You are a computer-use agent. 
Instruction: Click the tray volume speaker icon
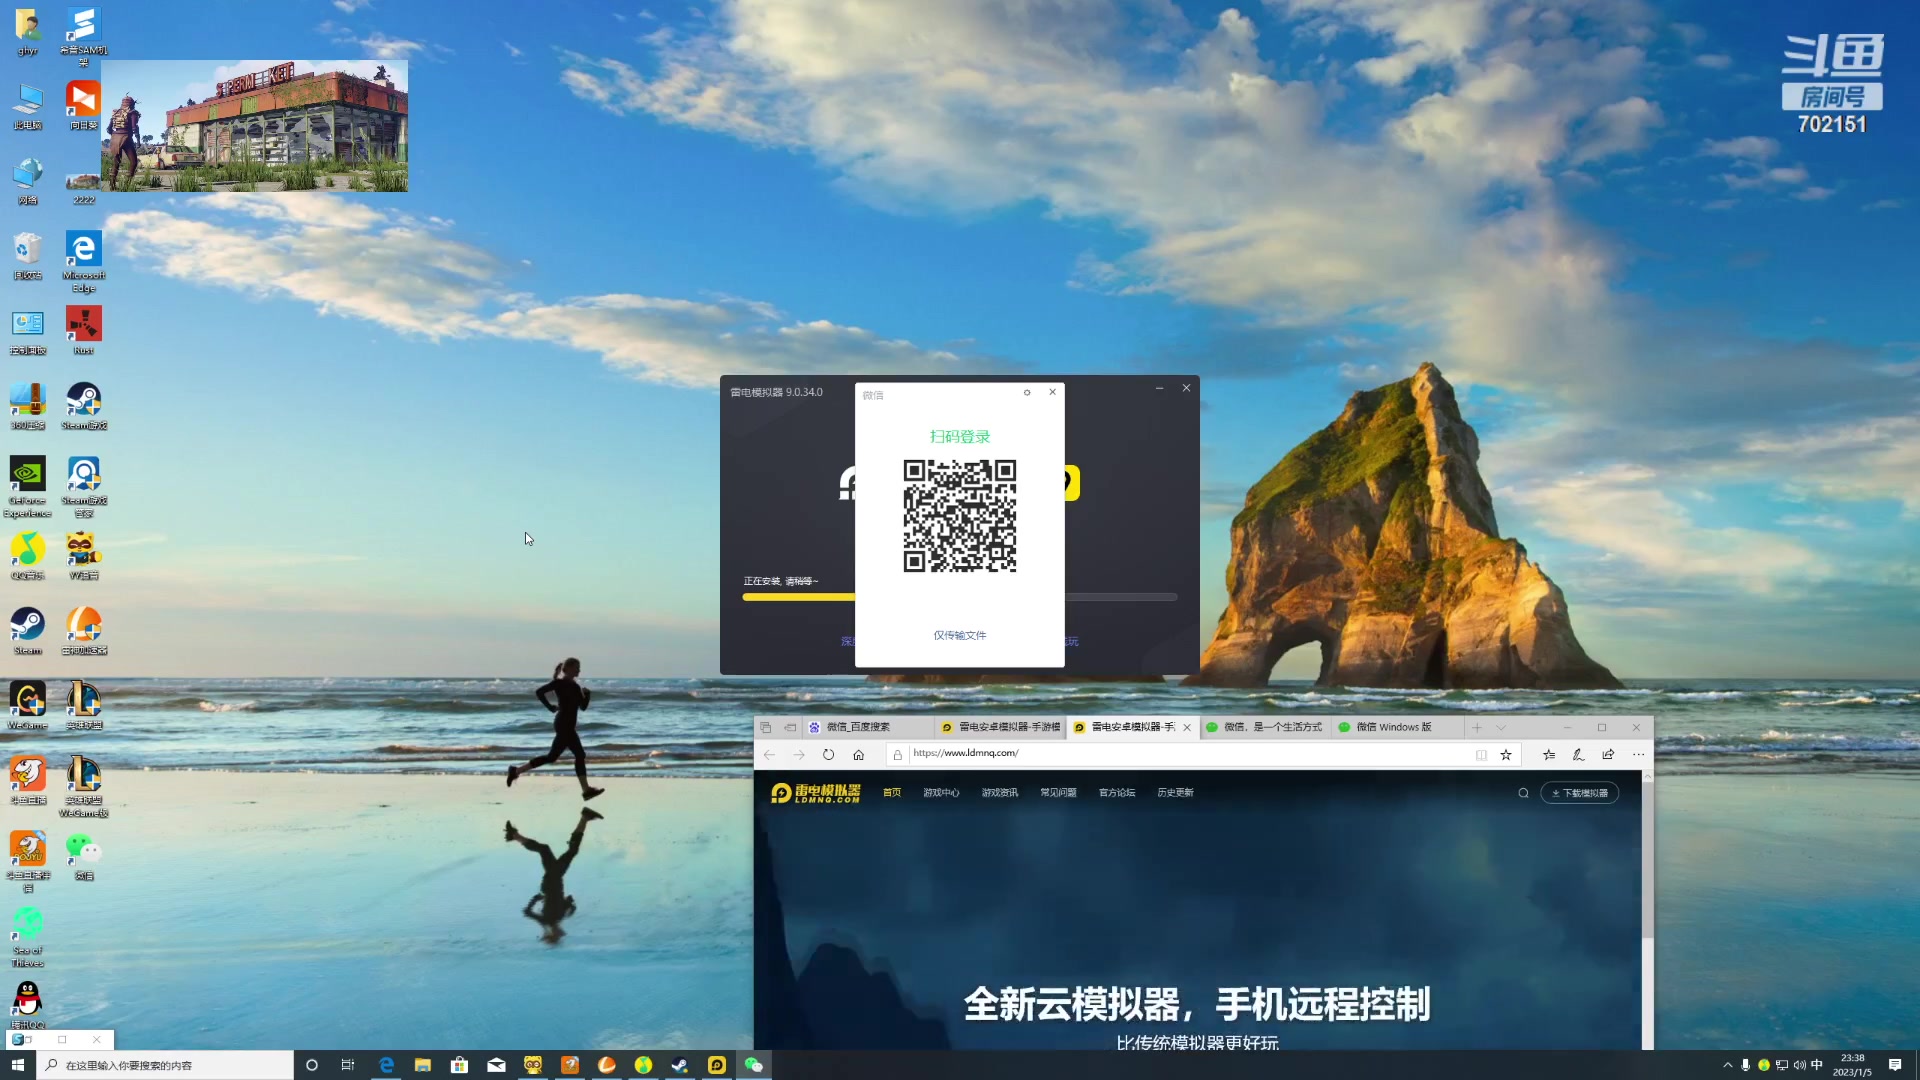(x=1799, y=1065)
